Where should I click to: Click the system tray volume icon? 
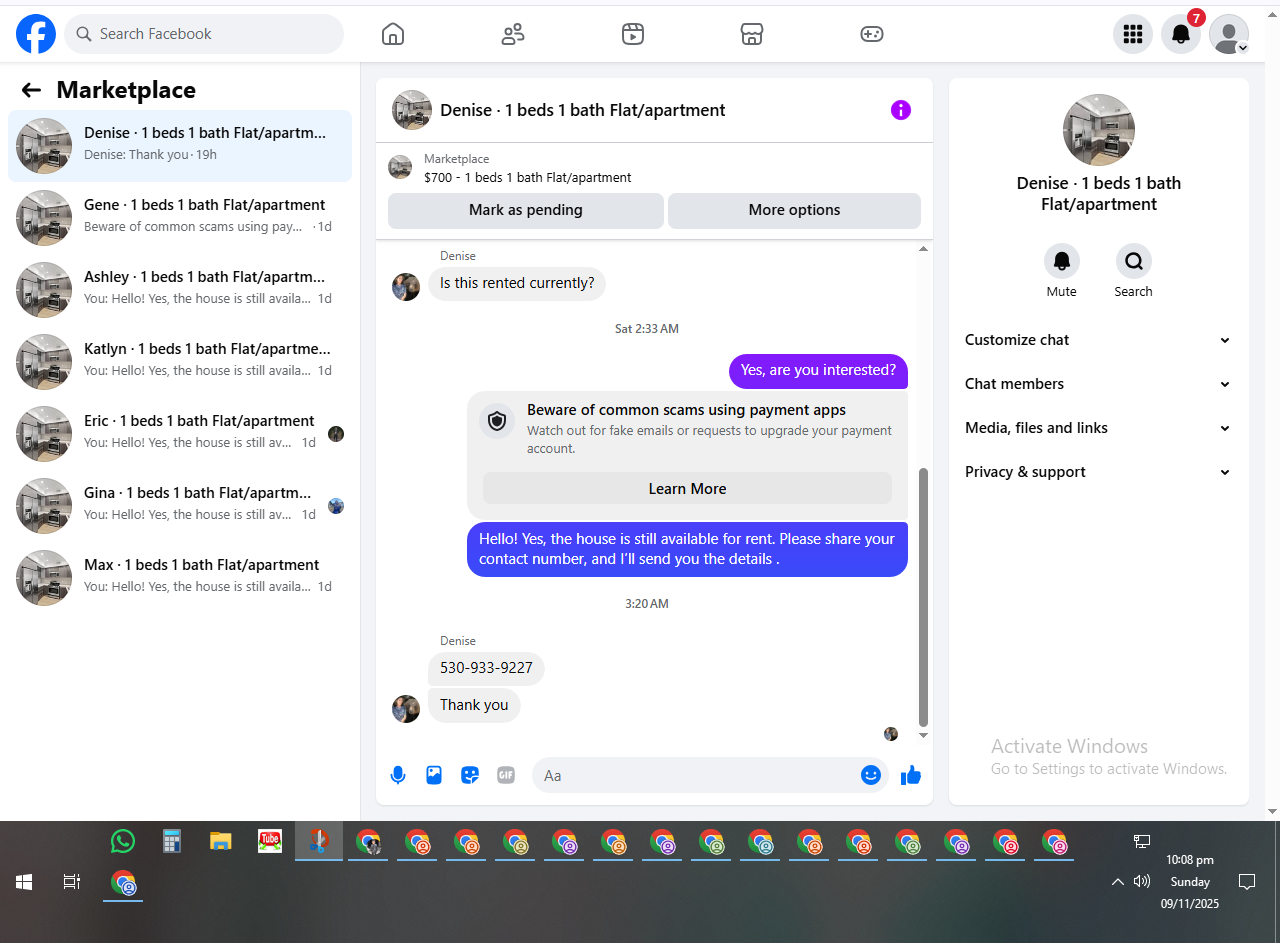[1142, 881]
